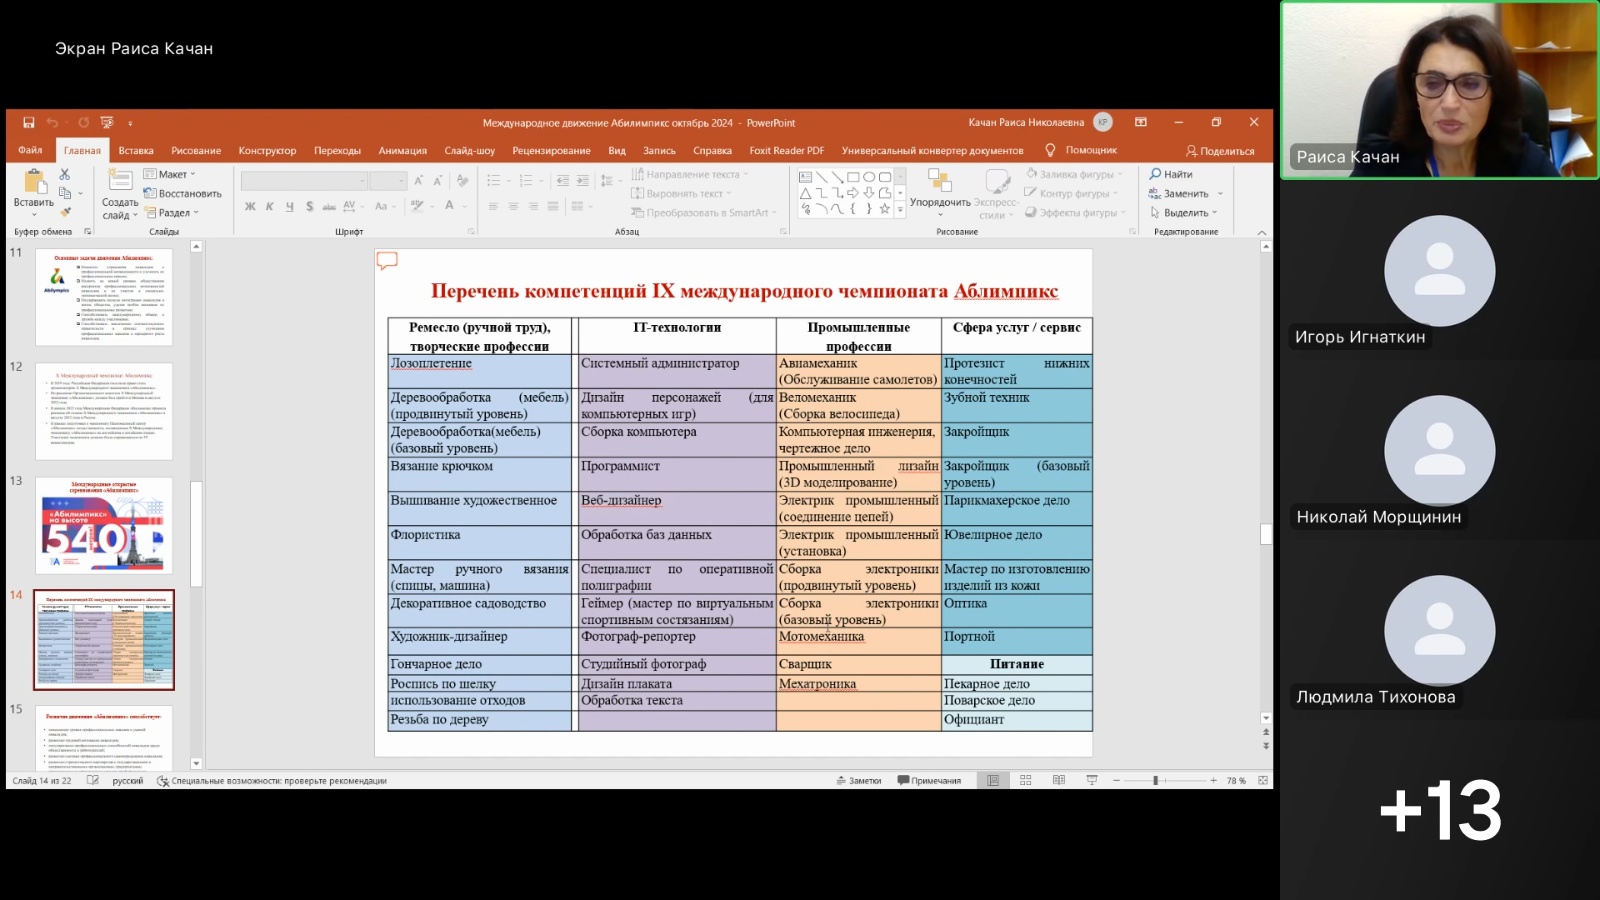Collapse the ribbon with the chevron

point(1261,232)
